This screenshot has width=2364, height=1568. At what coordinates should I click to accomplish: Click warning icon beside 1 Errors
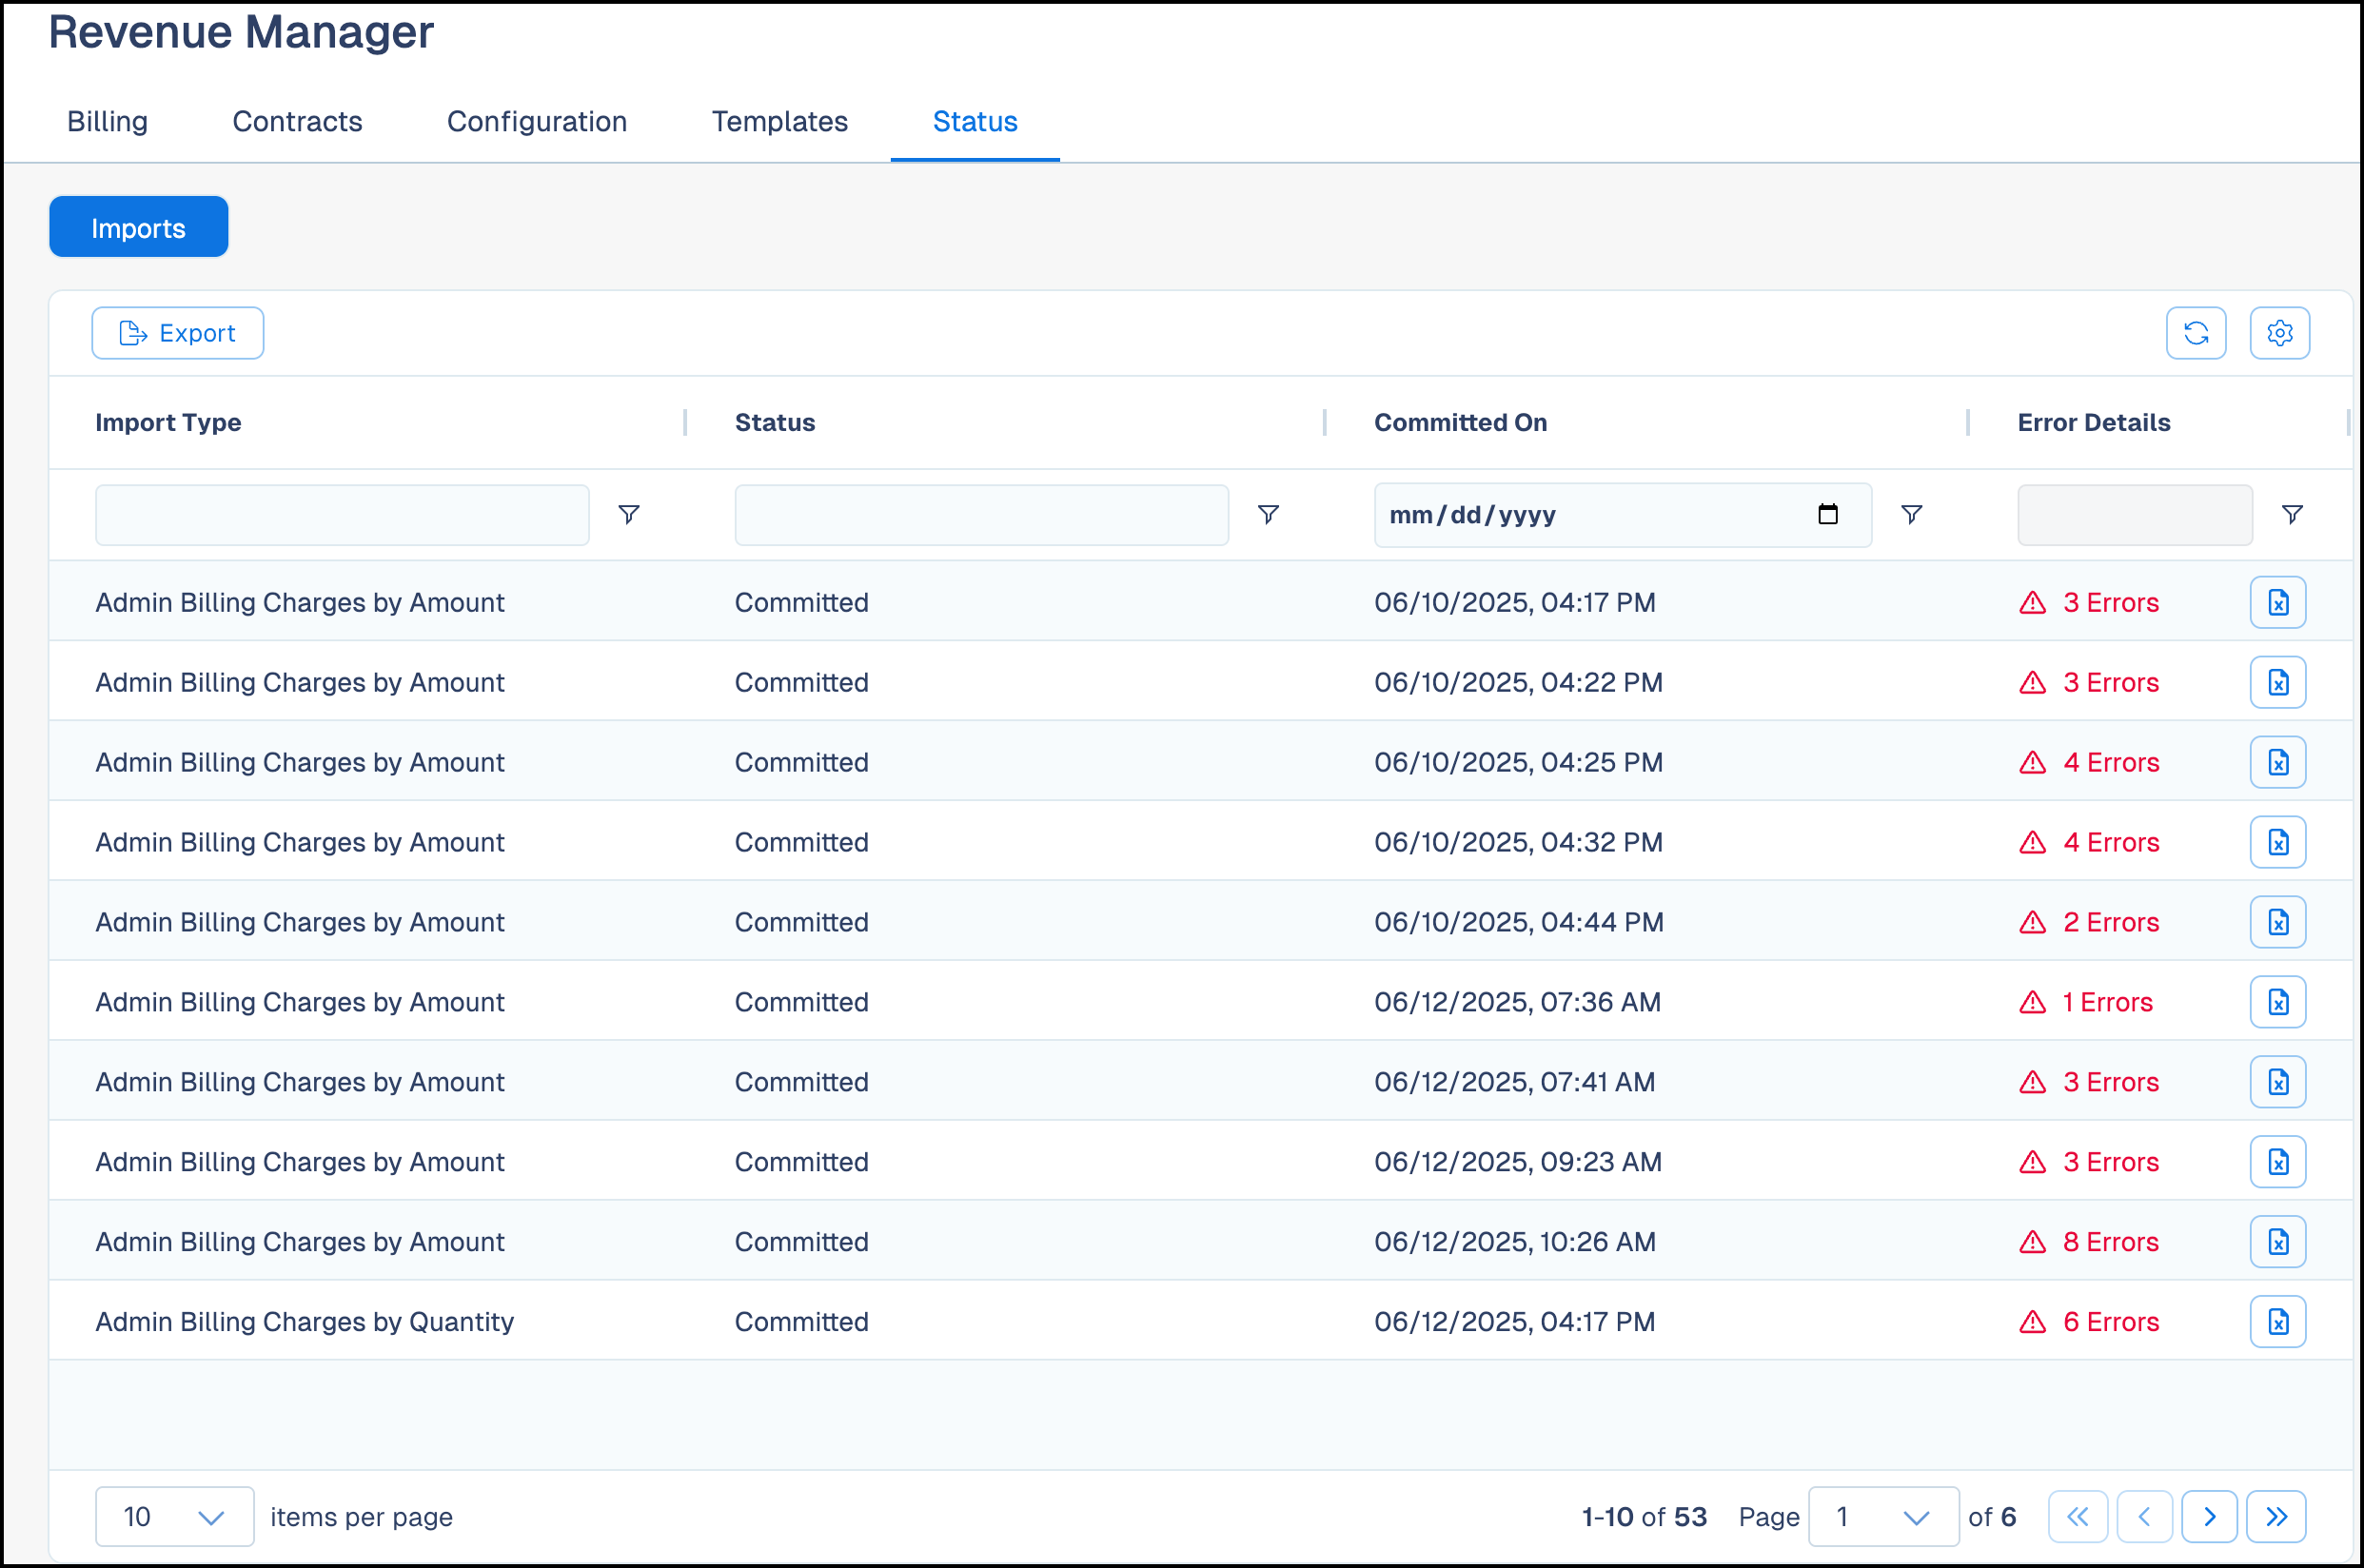(x=2033, y=1002)
